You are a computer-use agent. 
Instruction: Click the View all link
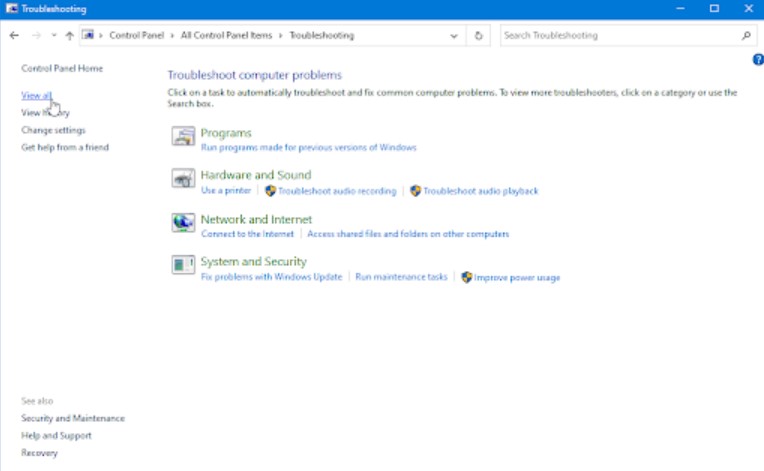pyautogui.click(x=37, y=95)
